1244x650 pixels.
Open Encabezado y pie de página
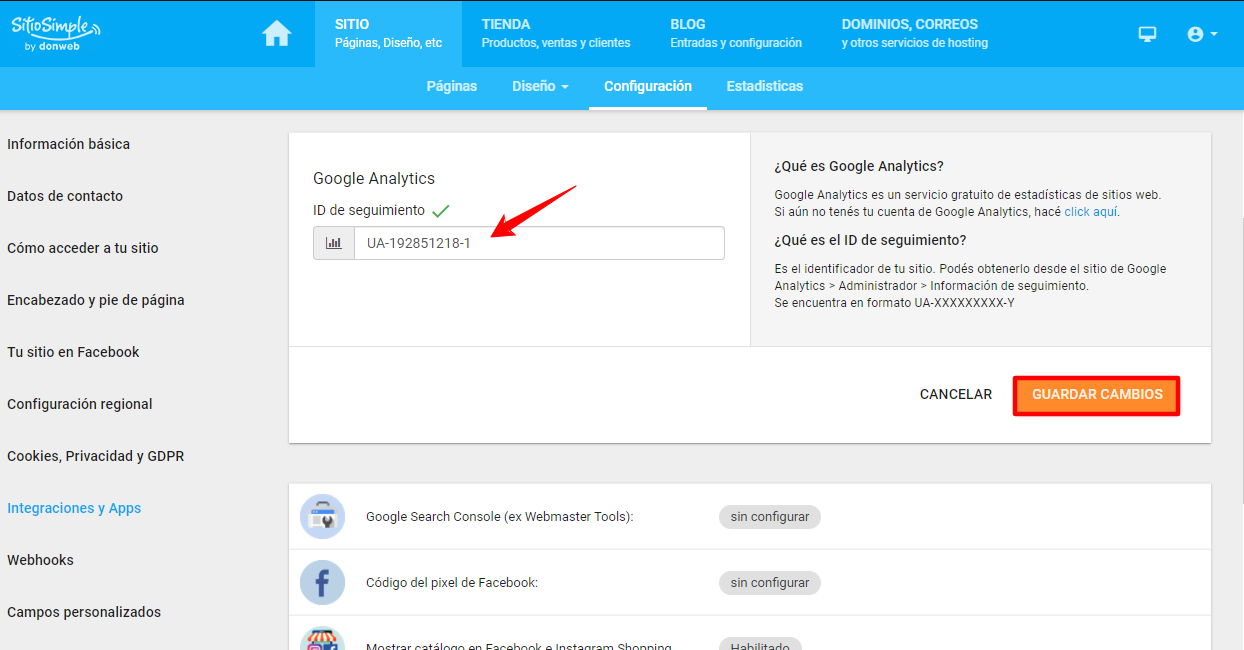click(96, 300)
